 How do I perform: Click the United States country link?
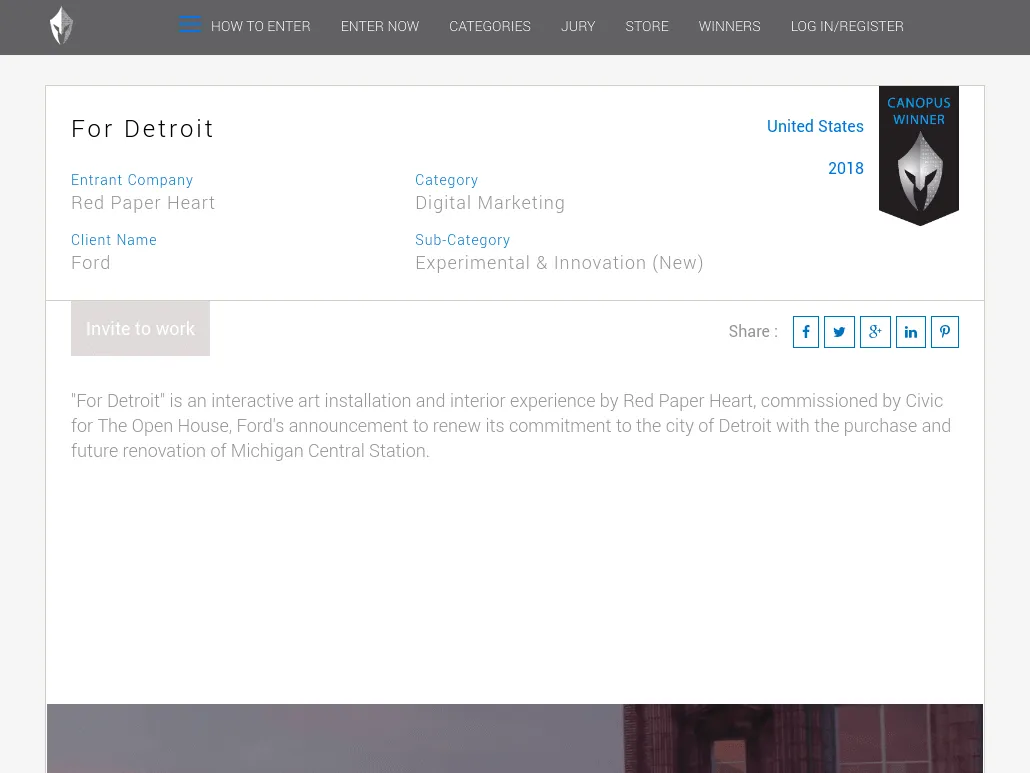click(815, 126)
